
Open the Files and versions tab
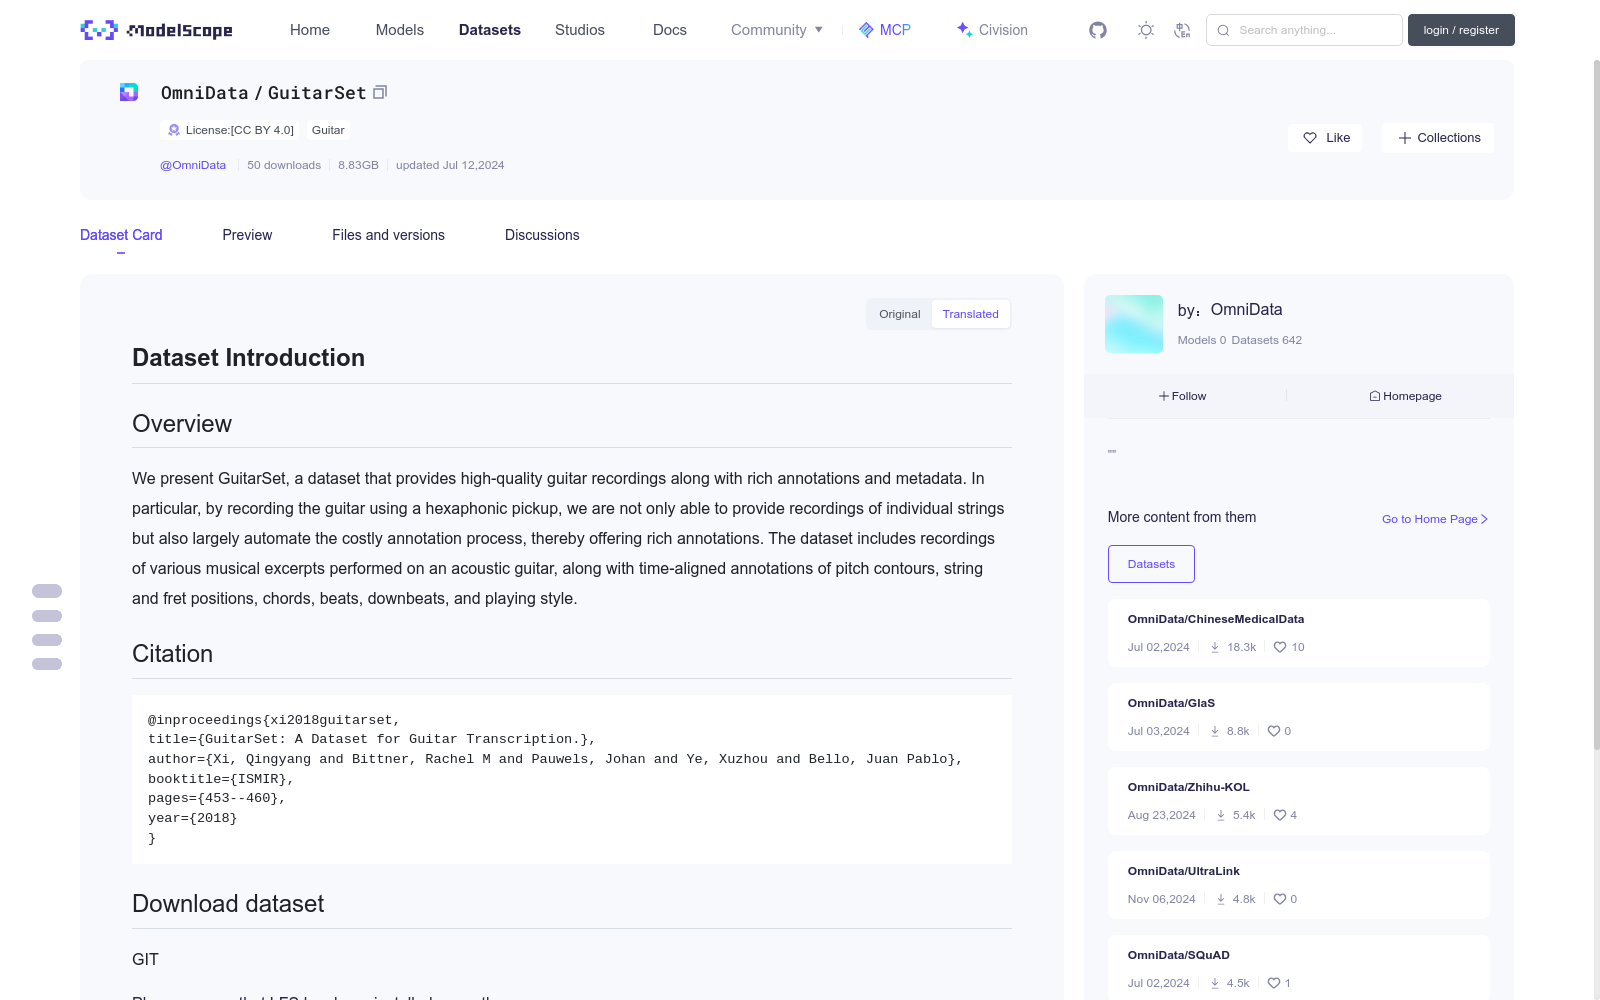388,235
